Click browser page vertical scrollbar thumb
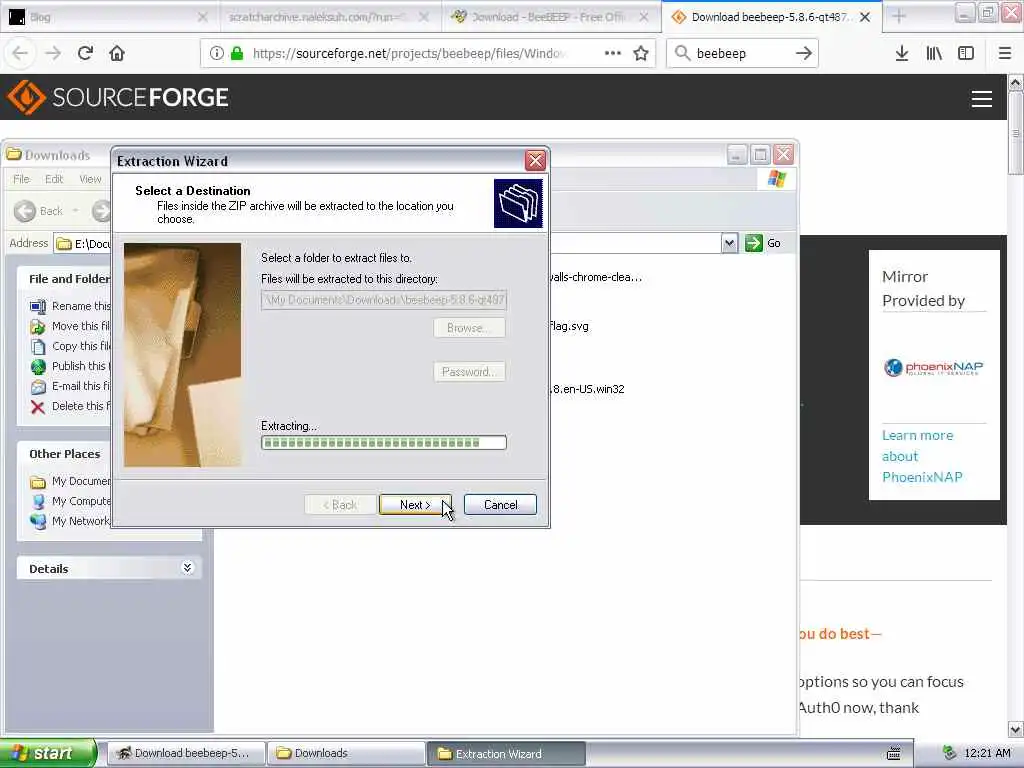Image resolution: width=1024 pixels, height=768 pixels. click(x=1016, y=134)
